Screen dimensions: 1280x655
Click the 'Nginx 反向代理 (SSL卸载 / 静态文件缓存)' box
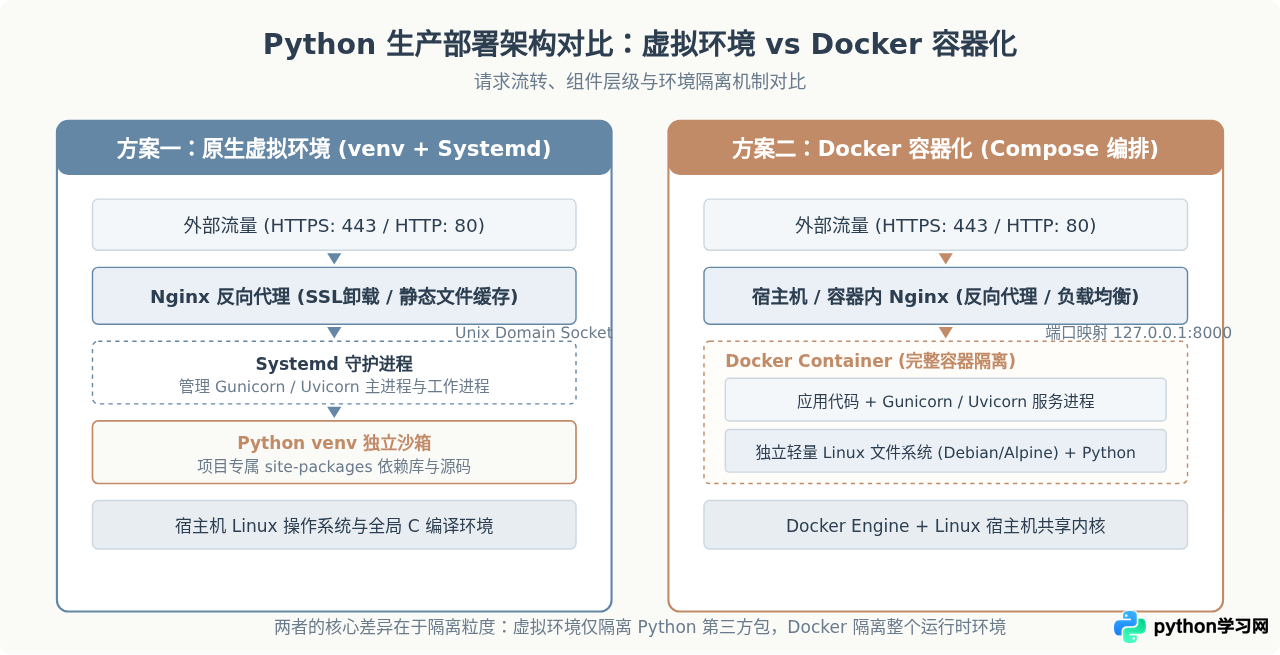(x=334, y=296)
